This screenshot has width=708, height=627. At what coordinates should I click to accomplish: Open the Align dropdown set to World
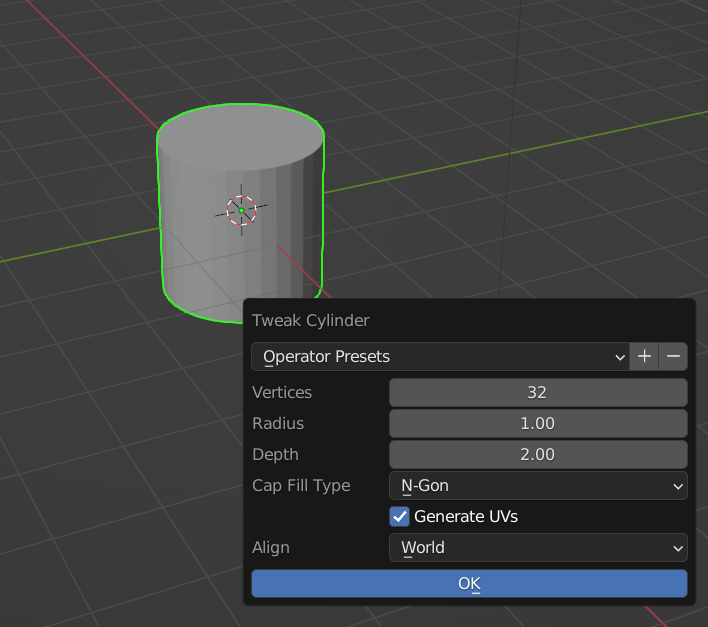coord(538,548)
